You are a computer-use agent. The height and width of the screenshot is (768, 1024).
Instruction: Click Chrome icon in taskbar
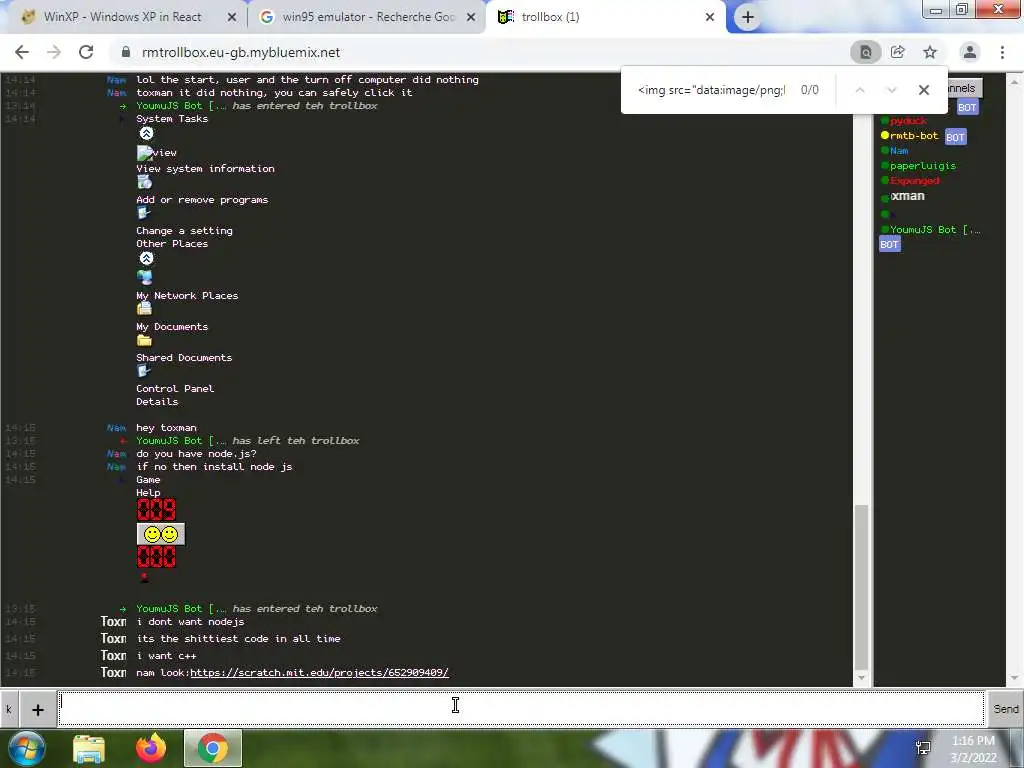(213, 748)
